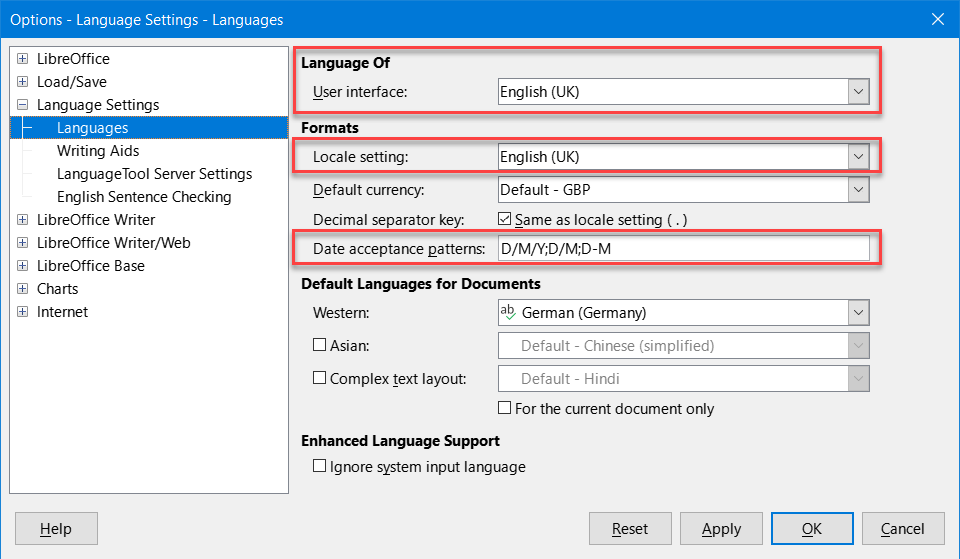The image size is (960, 559).
Task: Click the Cancel button
Action: [x=903, y=528]
